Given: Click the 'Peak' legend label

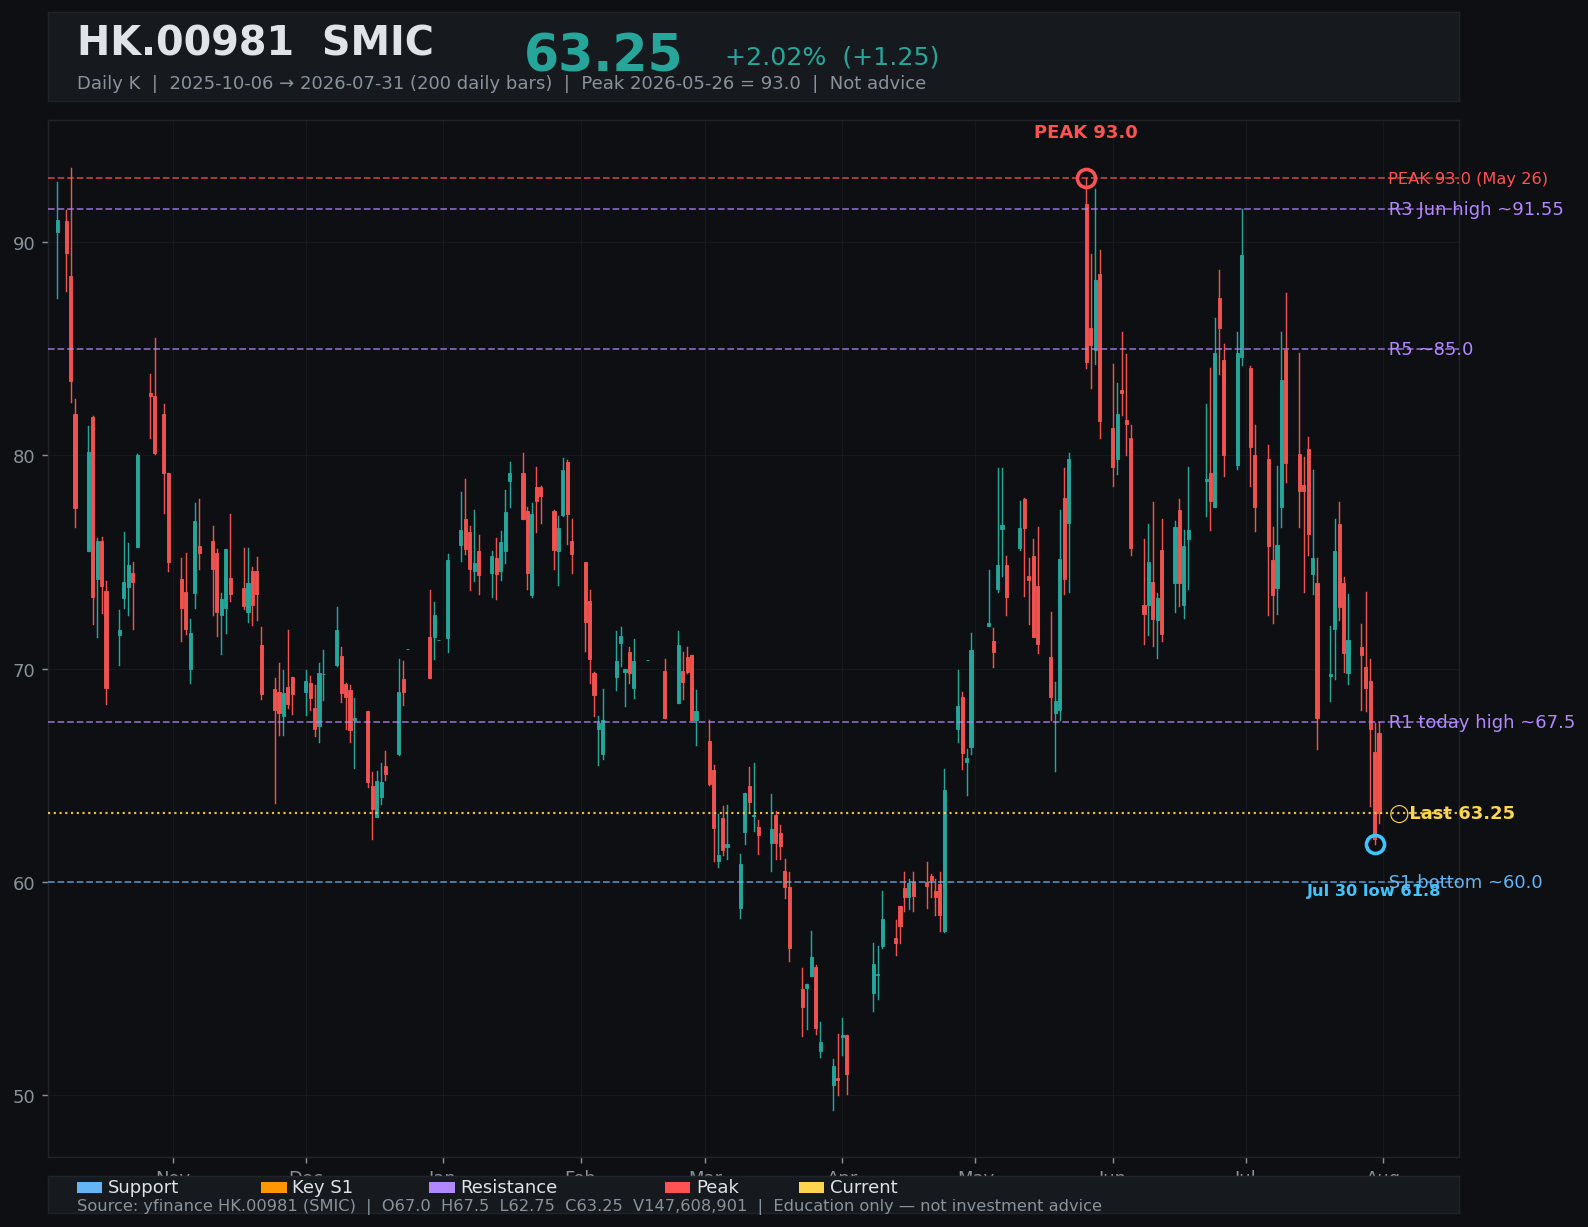Looking at the screenshot, I should click(718, 1187).
